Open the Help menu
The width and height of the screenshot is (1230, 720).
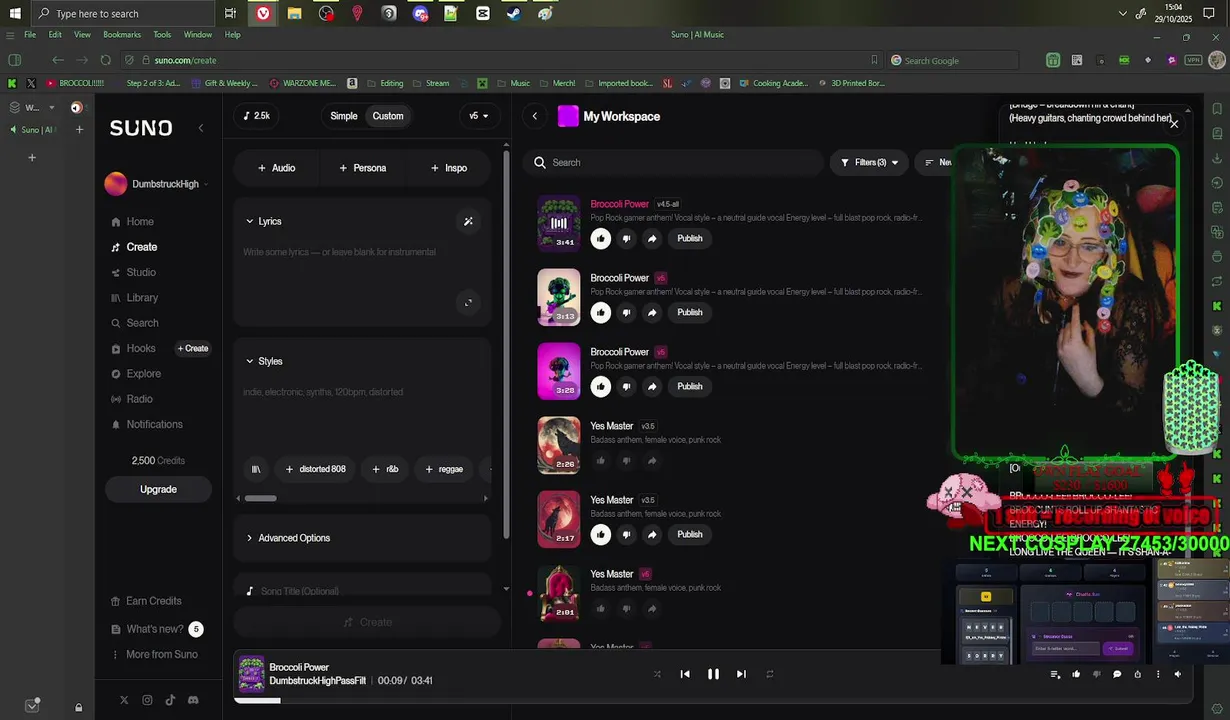232,34
